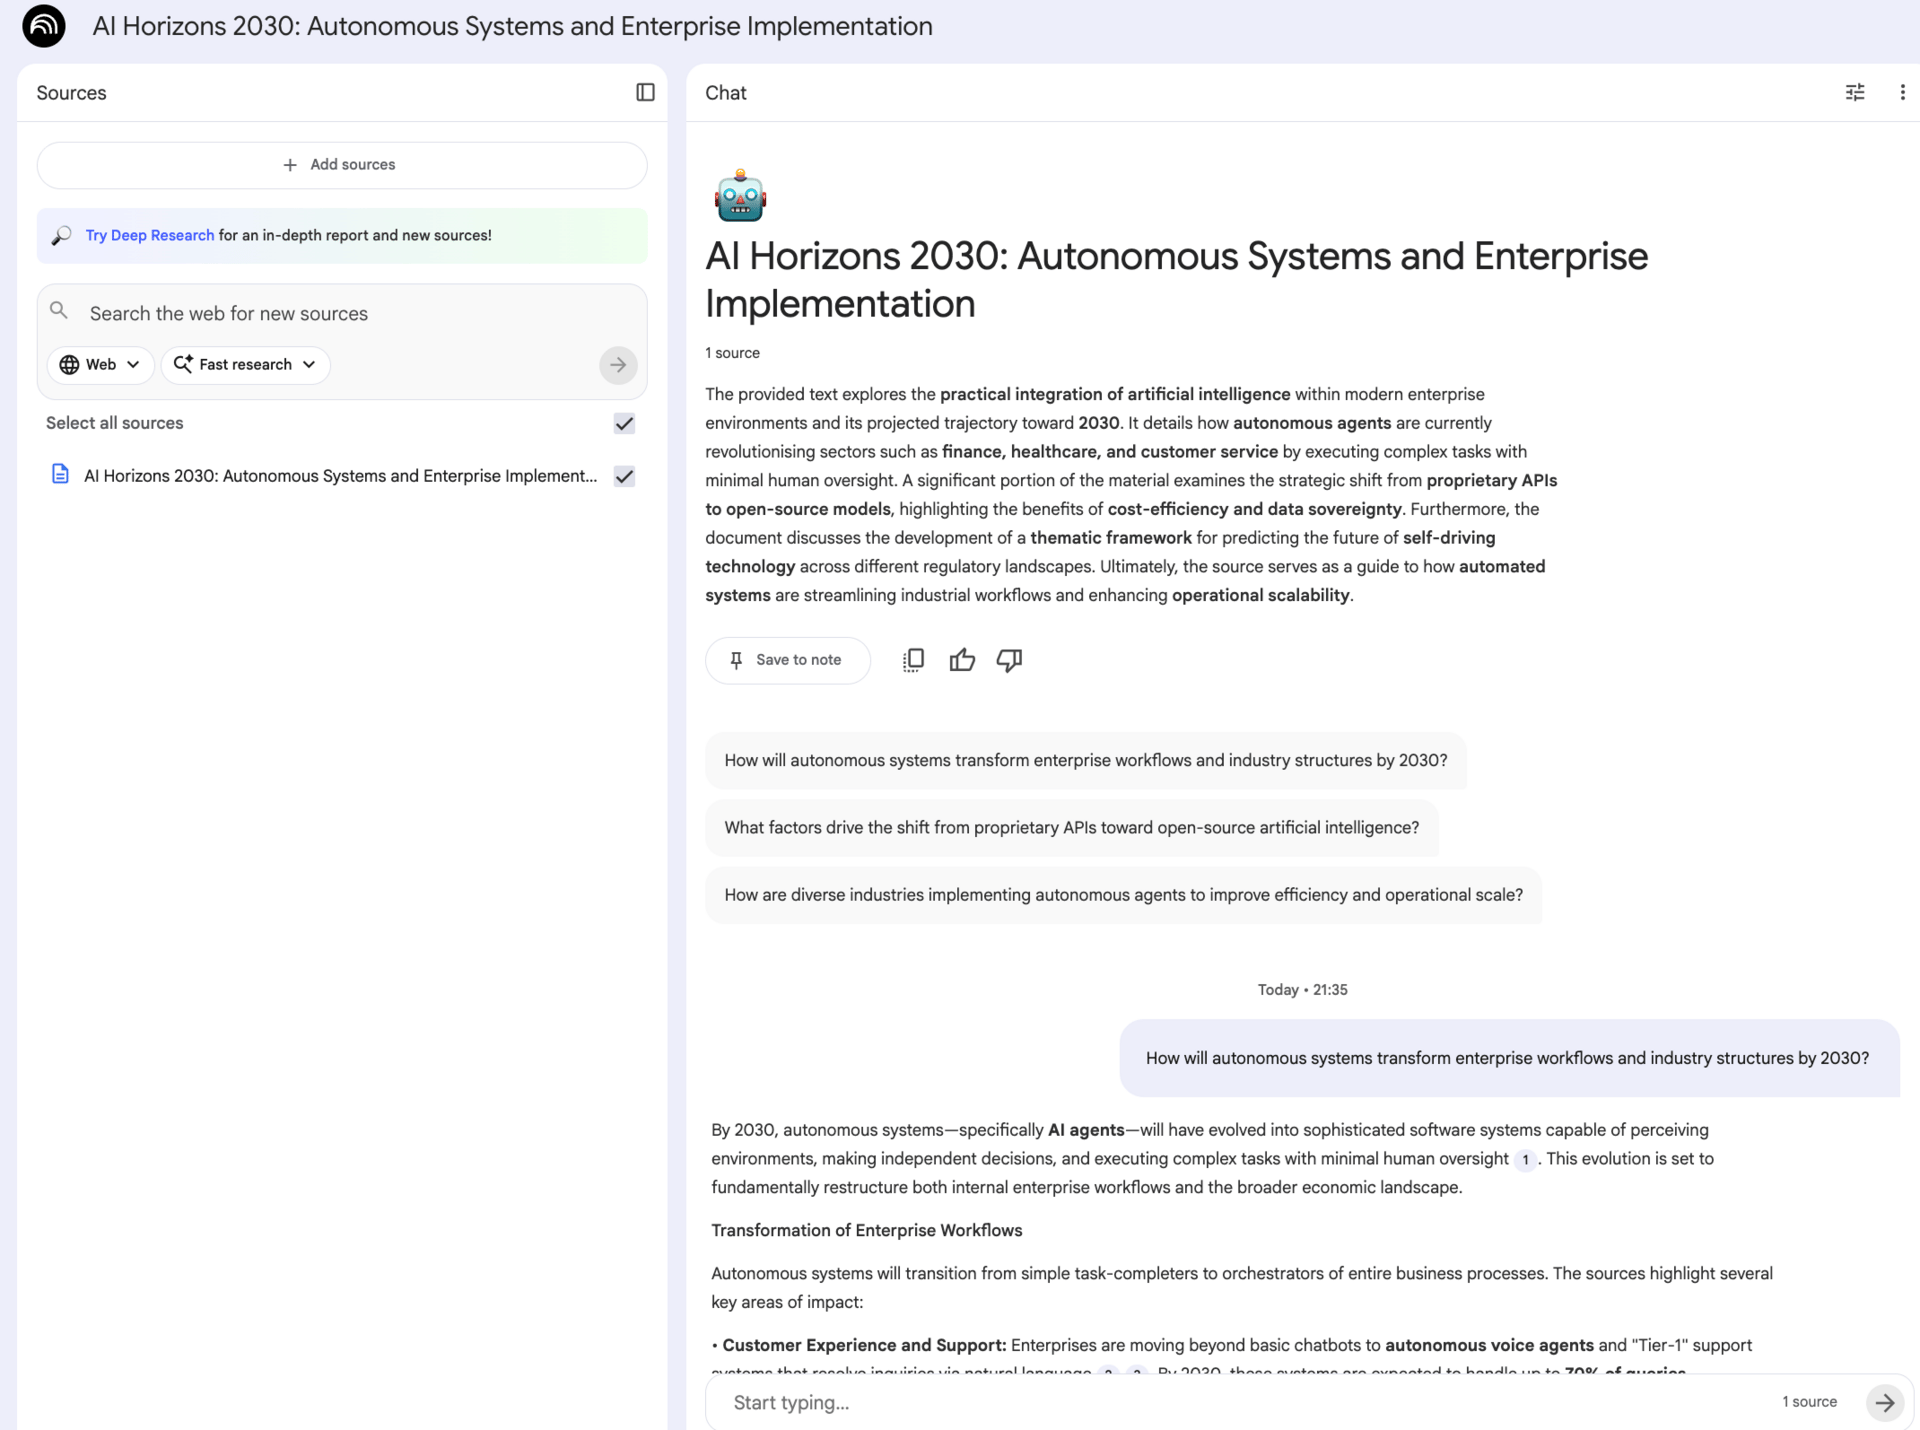Select the proprietary APIs suggested question
The height and width of the screenshot is (1430, 1920).
click(1071, 828)
